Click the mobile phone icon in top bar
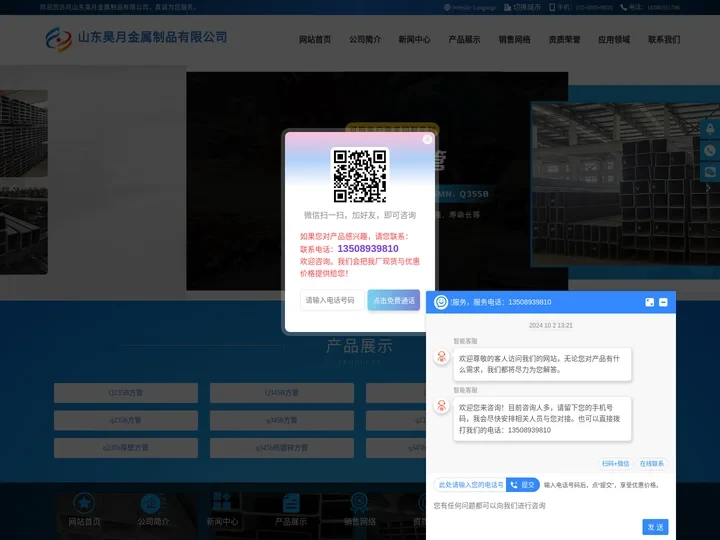 552,7
